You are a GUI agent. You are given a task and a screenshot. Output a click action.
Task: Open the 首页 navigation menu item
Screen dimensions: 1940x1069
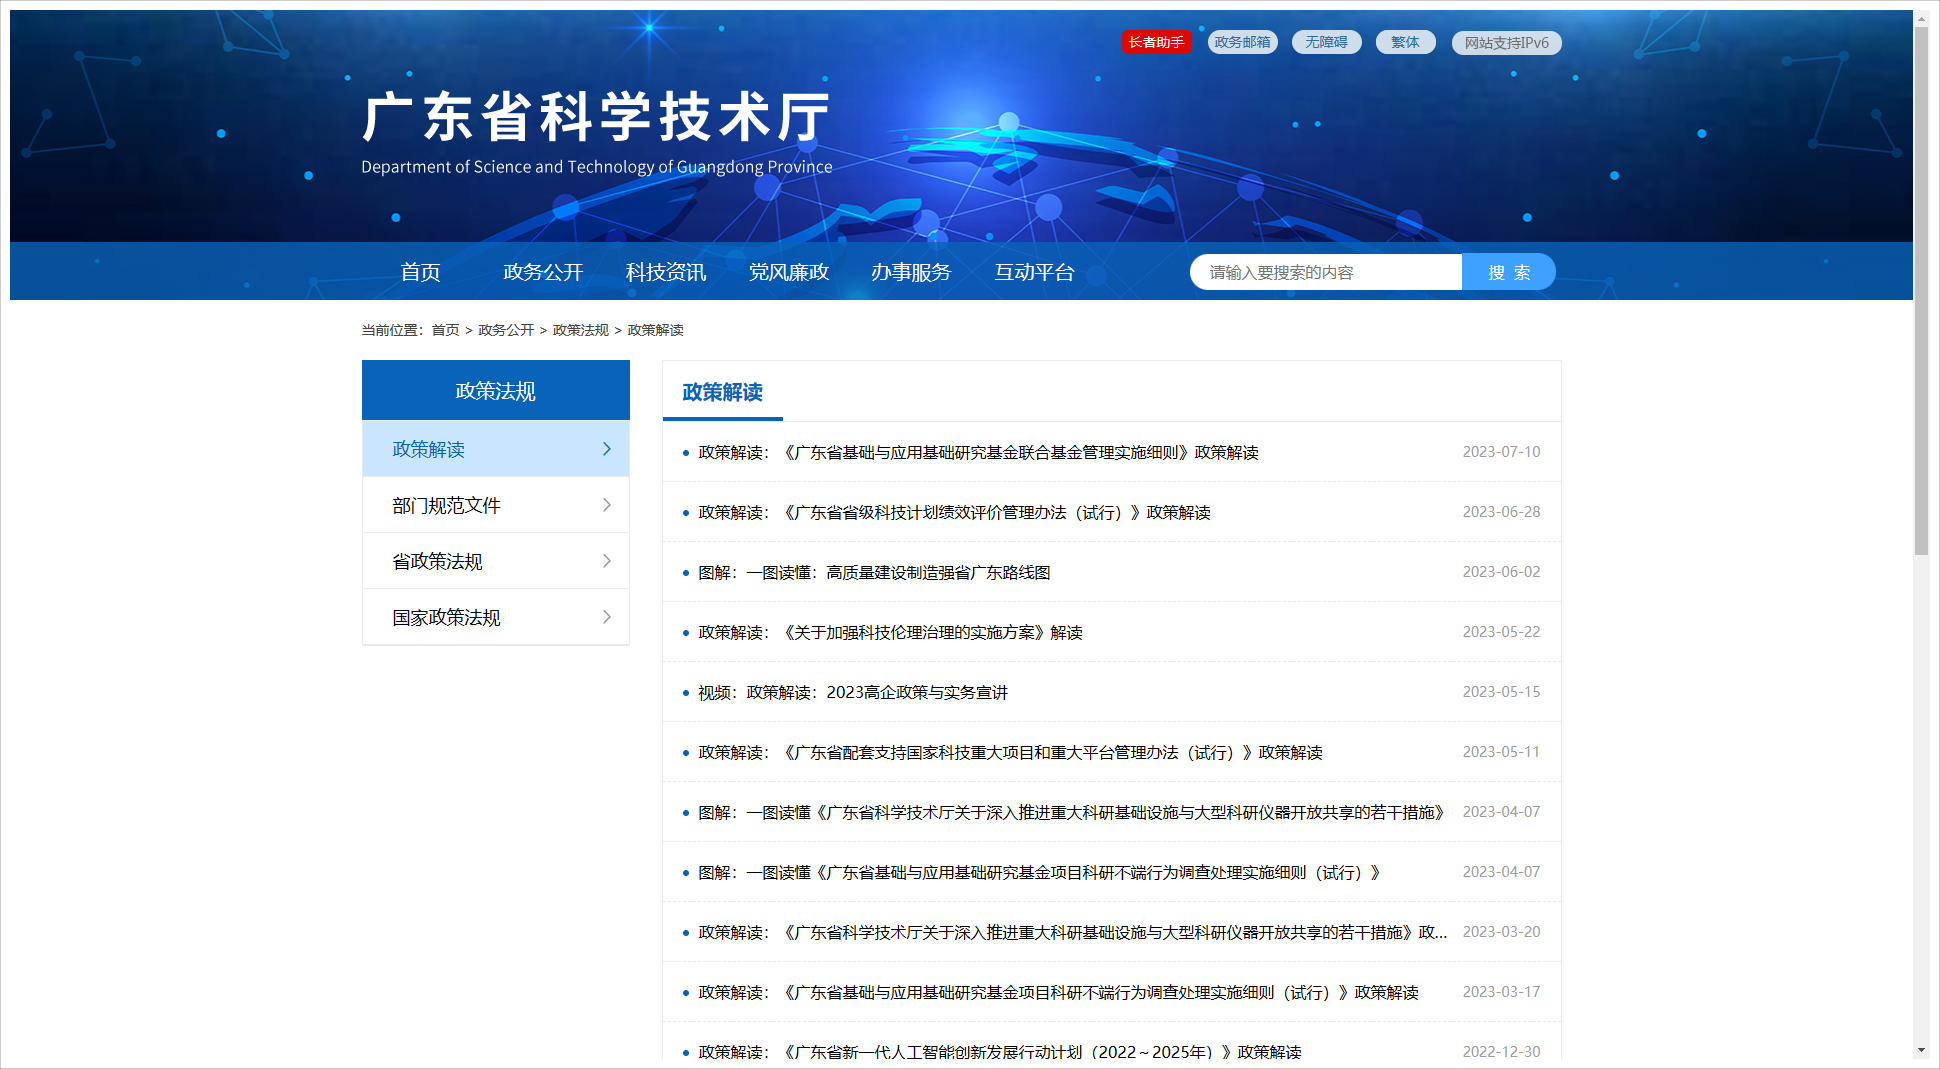[420, 272]
